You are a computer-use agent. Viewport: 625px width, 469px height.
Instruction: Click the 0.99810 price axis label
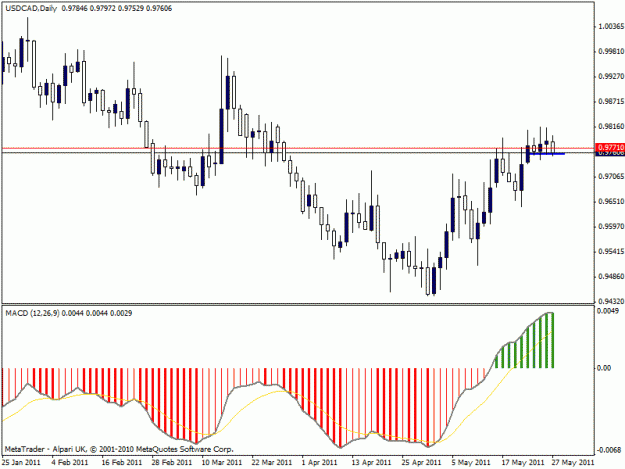[611, 51]
